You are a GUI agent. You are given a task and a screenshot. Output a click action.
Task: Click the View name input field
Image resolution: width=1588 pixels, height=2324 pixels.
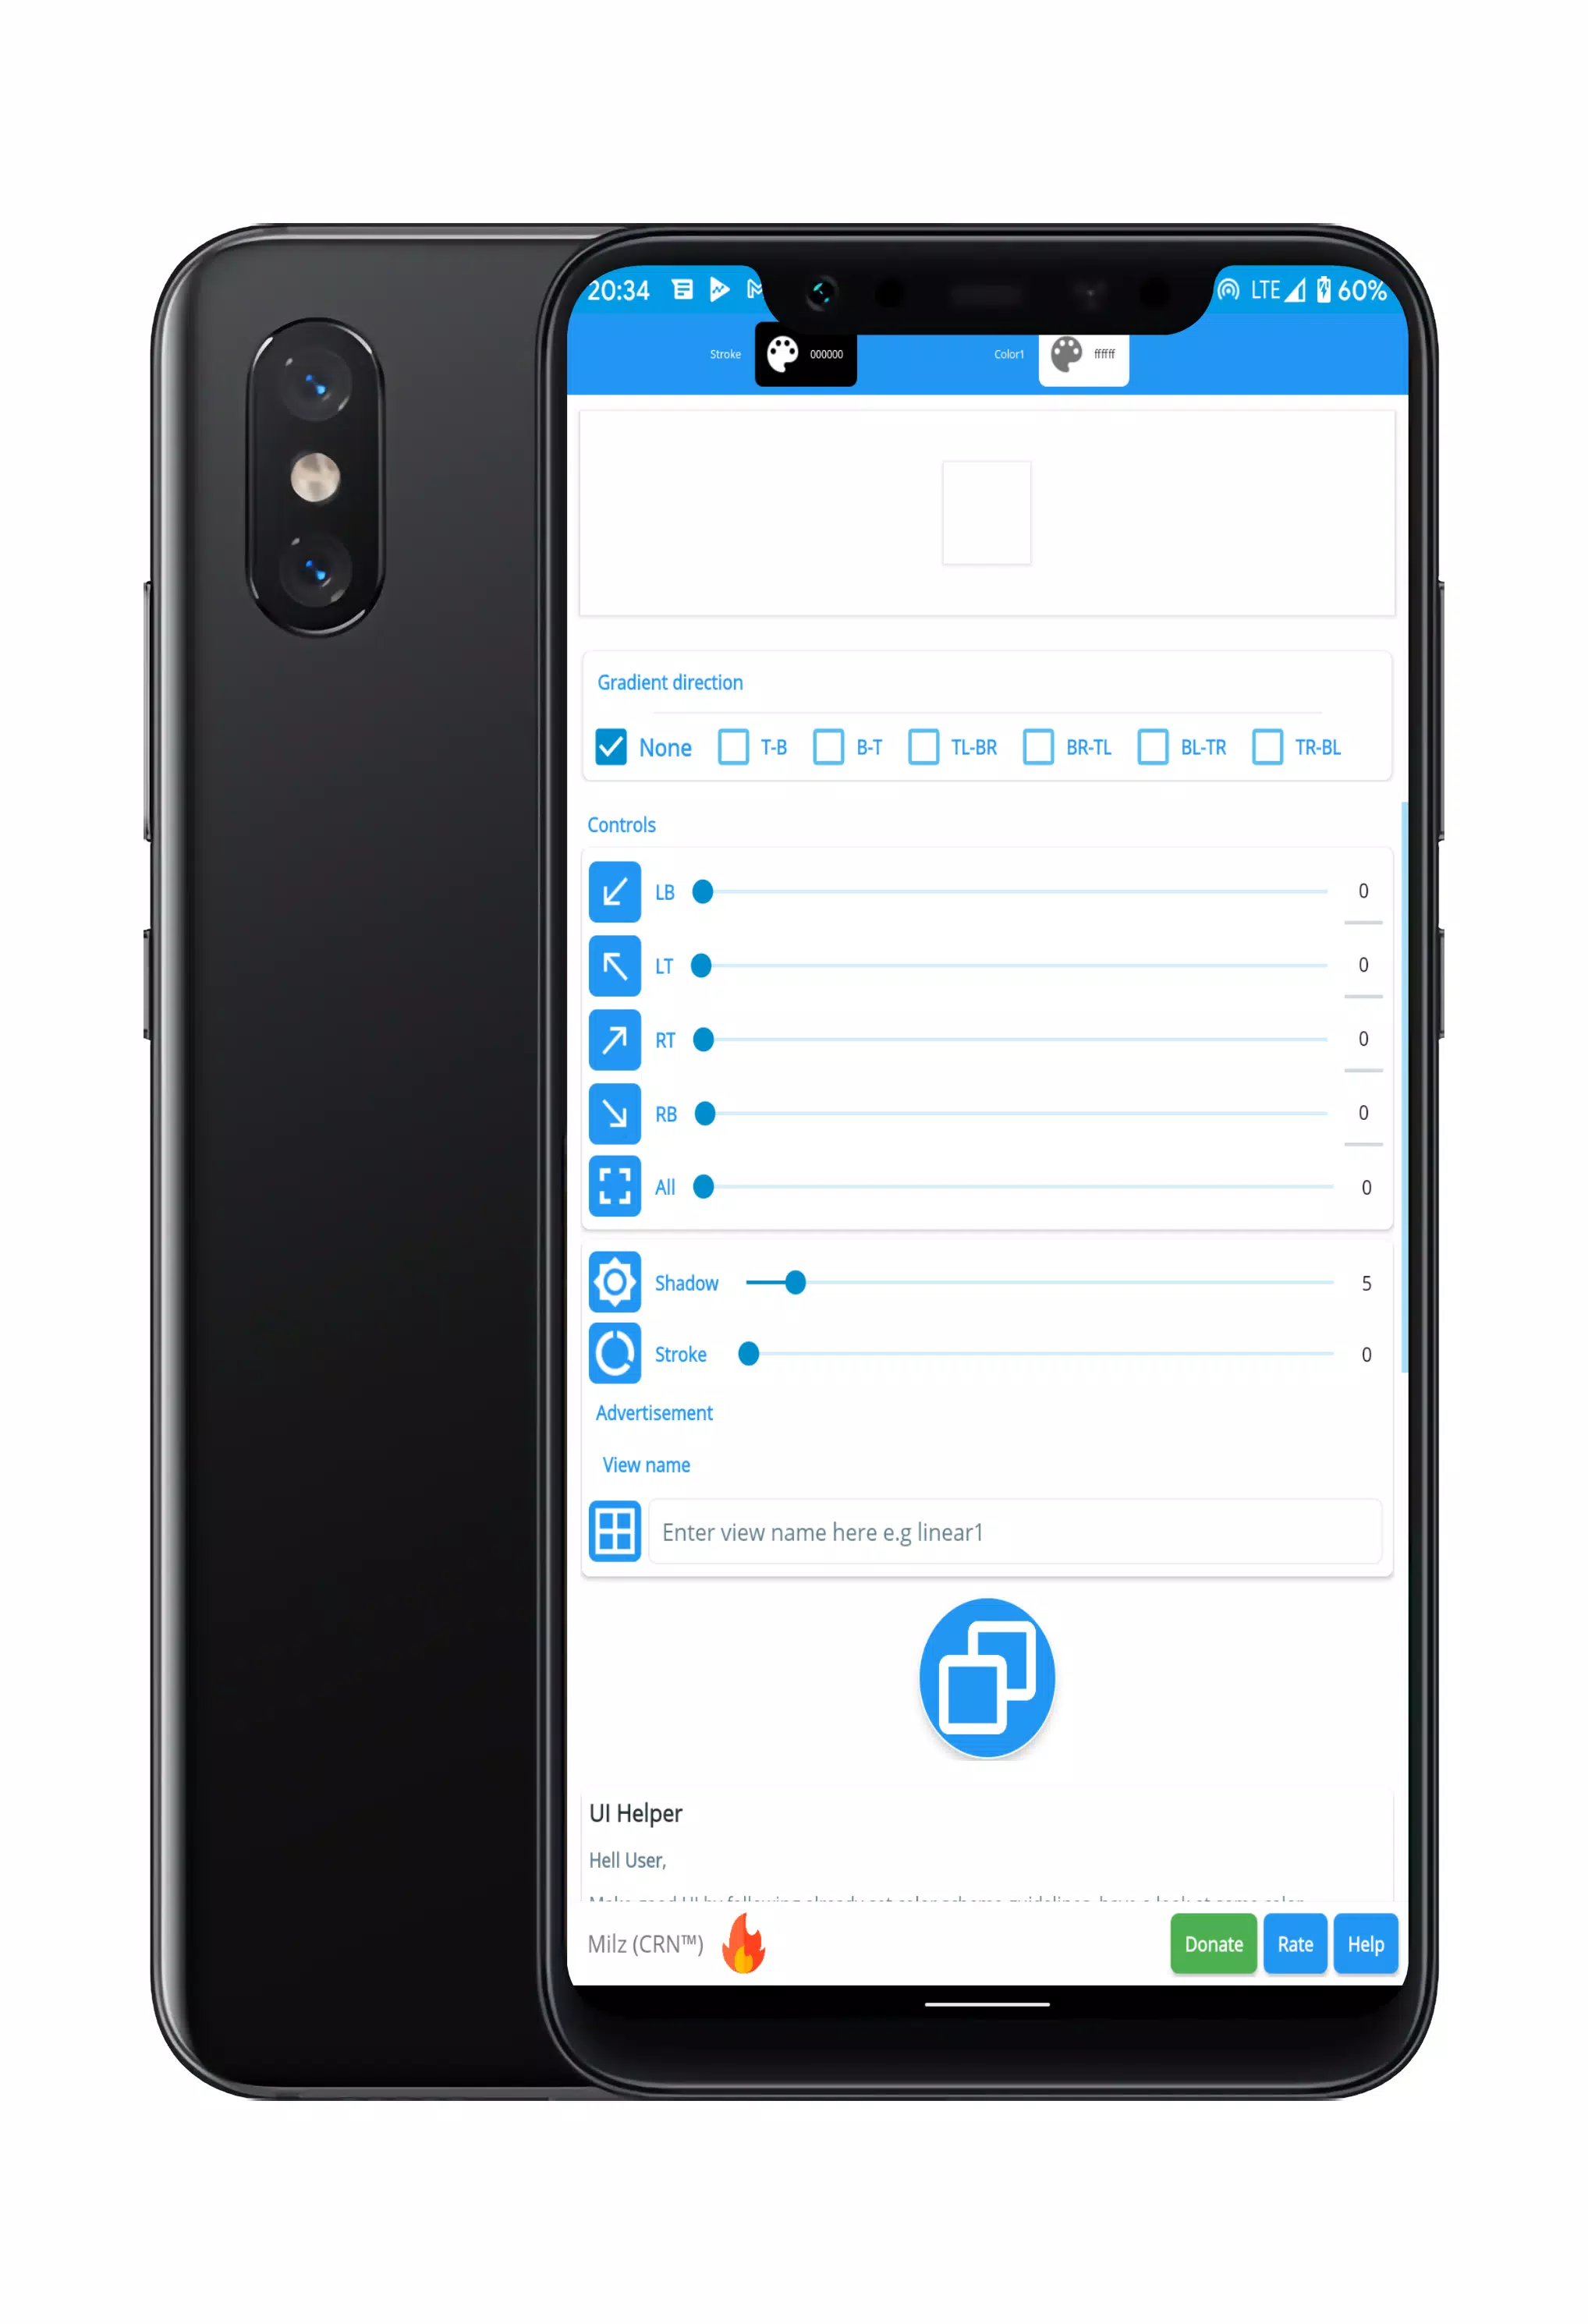[x=1008, y=1531]
